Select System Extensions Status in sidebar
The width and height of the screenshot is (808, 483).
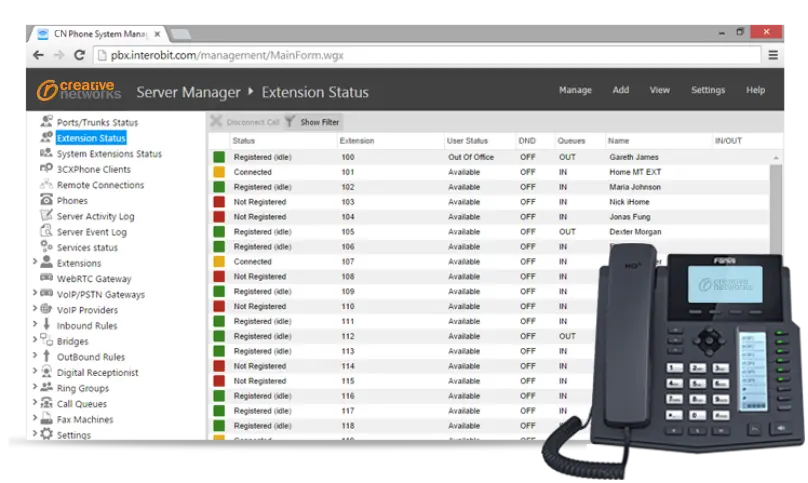coord(109,154)
